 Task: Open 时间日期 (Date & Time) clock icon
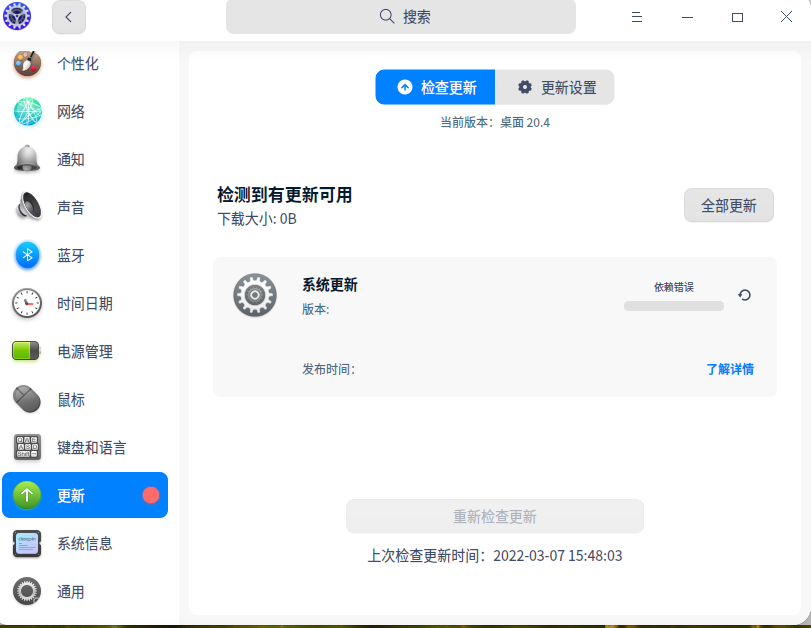27,303
